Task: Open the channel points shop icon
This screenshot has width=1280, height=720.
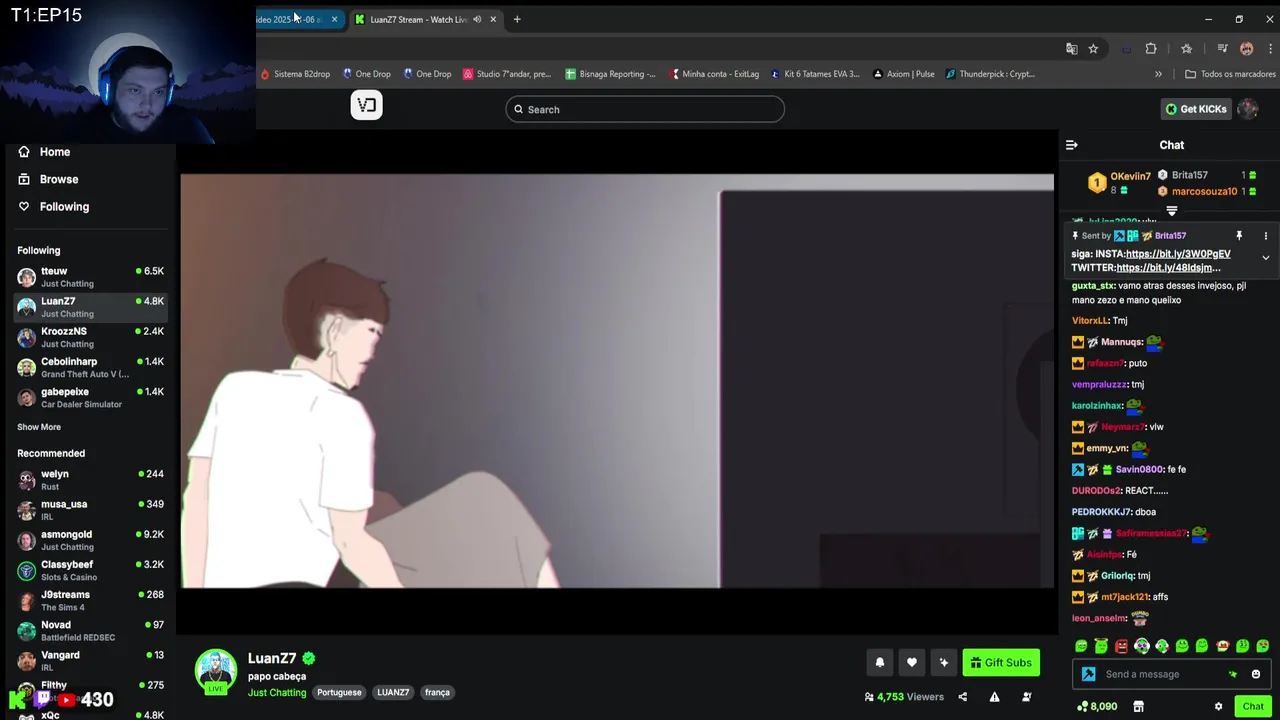Action: tap(1138, 706)
